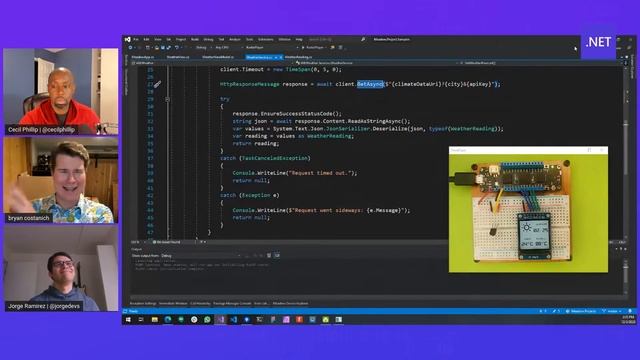640x360 pixels.
Task: Click the screwdriver quick actions icon on line 27
Action: (x=157, y=84)
